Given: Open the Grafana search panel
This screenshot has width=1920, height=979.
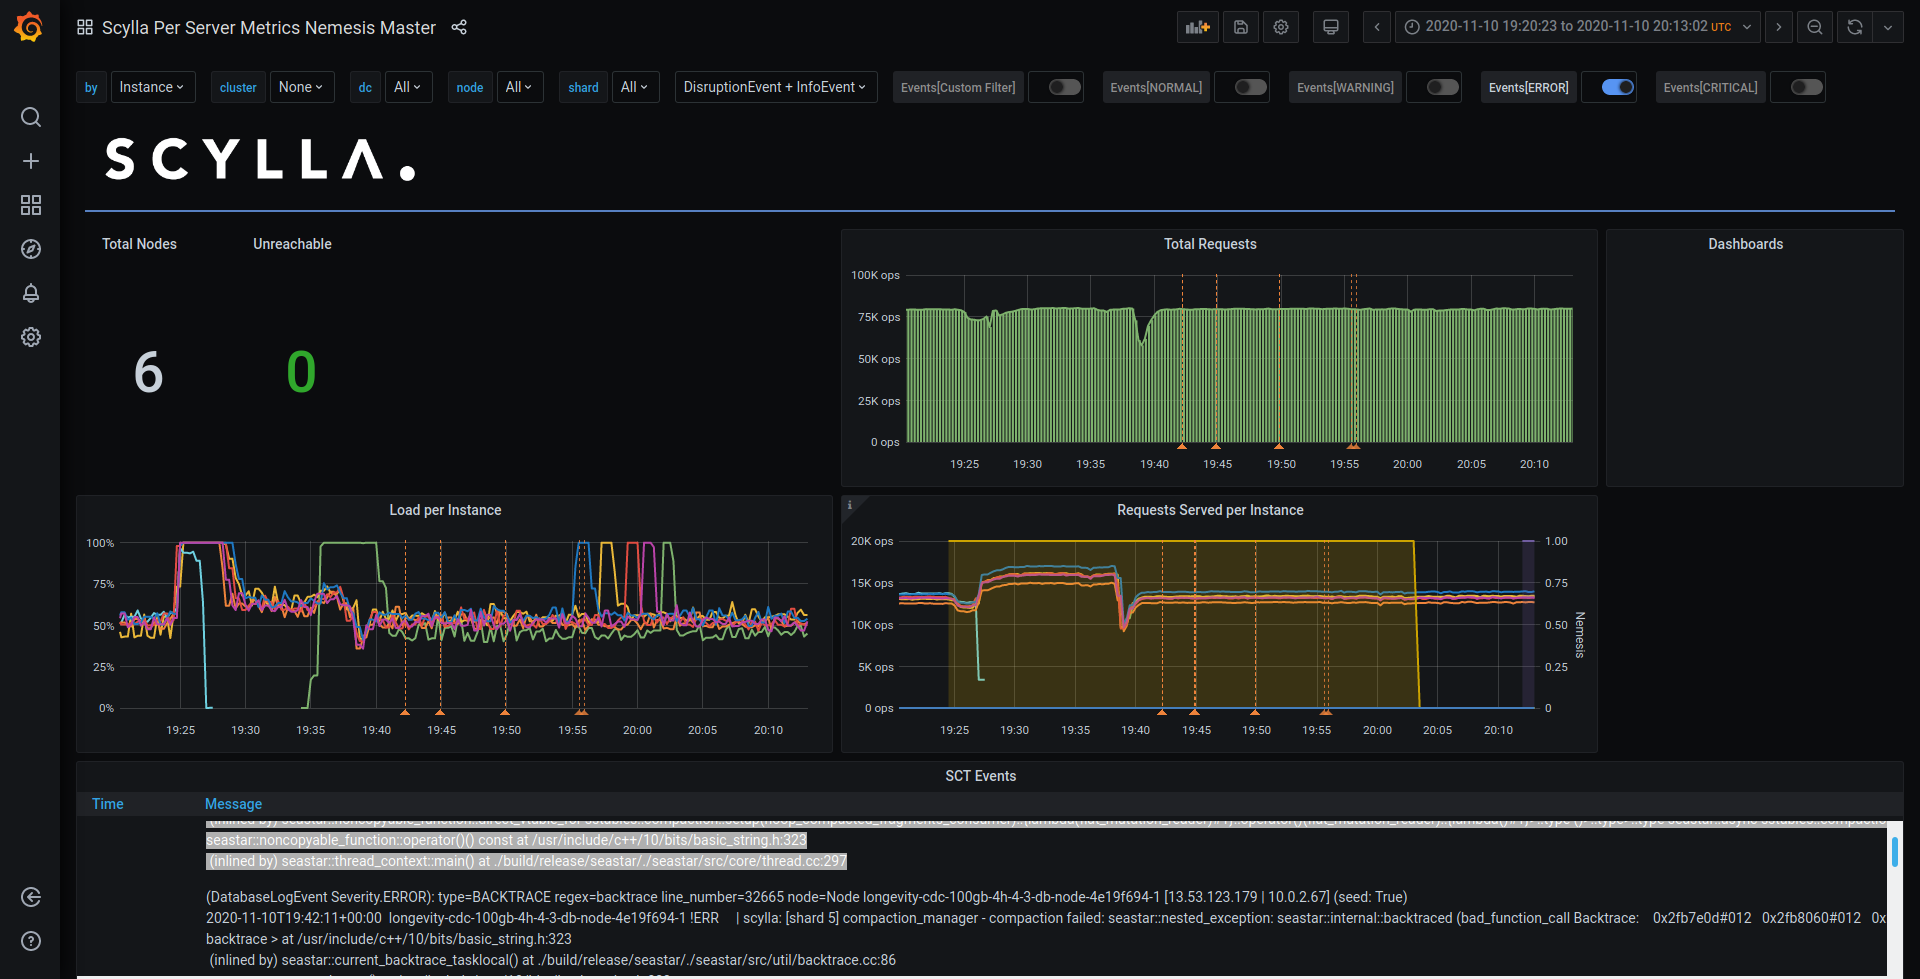Looking at the screenshot, I should [x=30, y=117].
